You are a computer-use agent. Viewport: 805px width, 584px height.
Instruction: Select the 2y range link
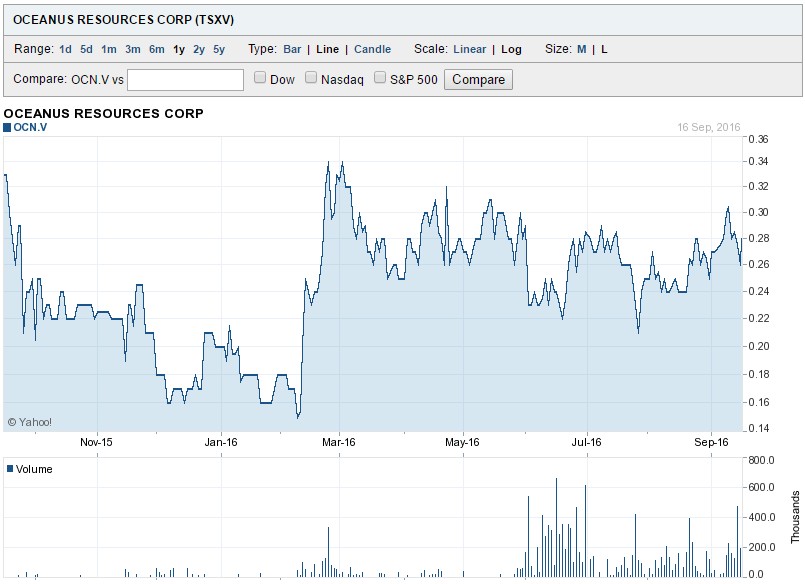coord(199,49)
